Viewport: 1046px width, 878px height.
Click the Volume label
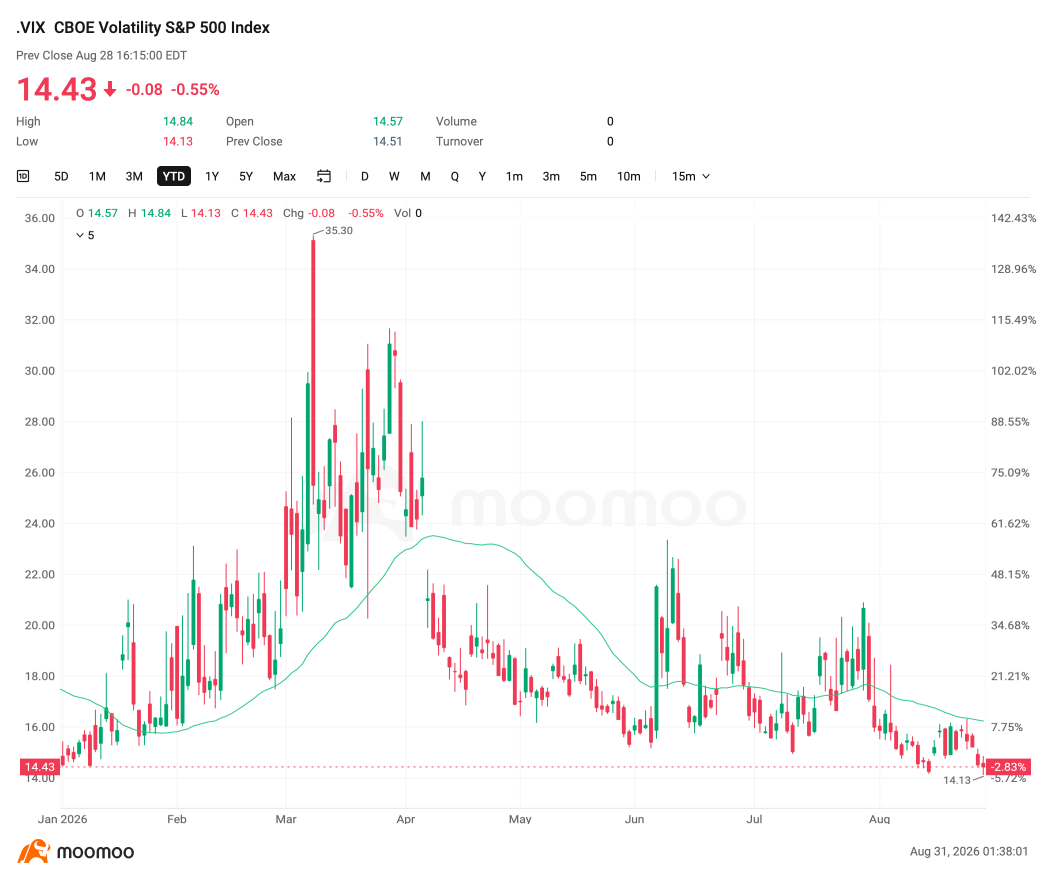[x=456, y=121]
